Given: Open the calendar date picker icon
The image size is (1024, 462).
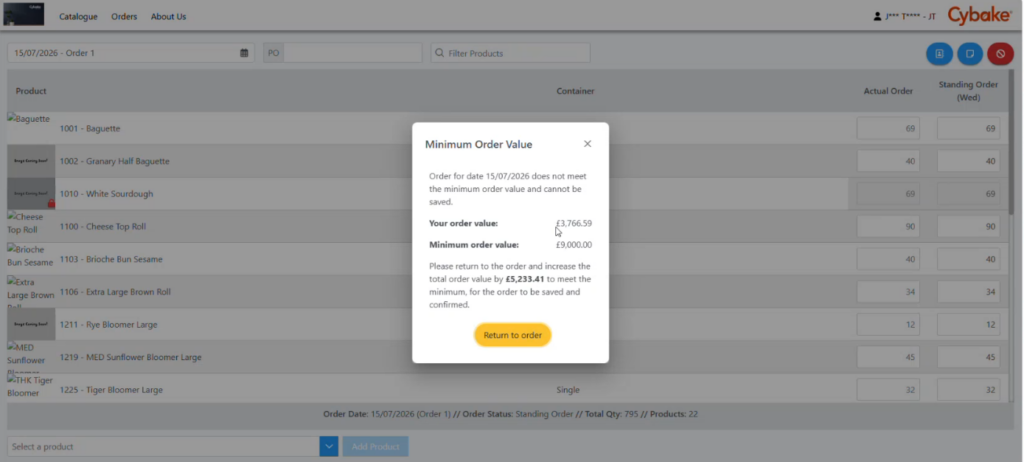Looking at the screenshot, I should click(244, 53).
